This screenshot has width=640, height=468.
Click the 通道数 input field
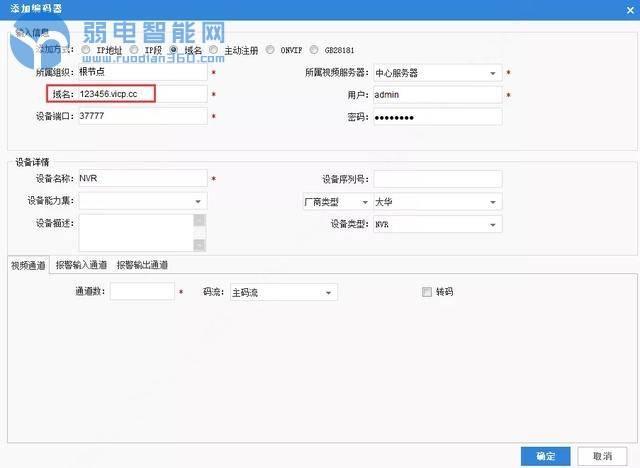point(142,292)
